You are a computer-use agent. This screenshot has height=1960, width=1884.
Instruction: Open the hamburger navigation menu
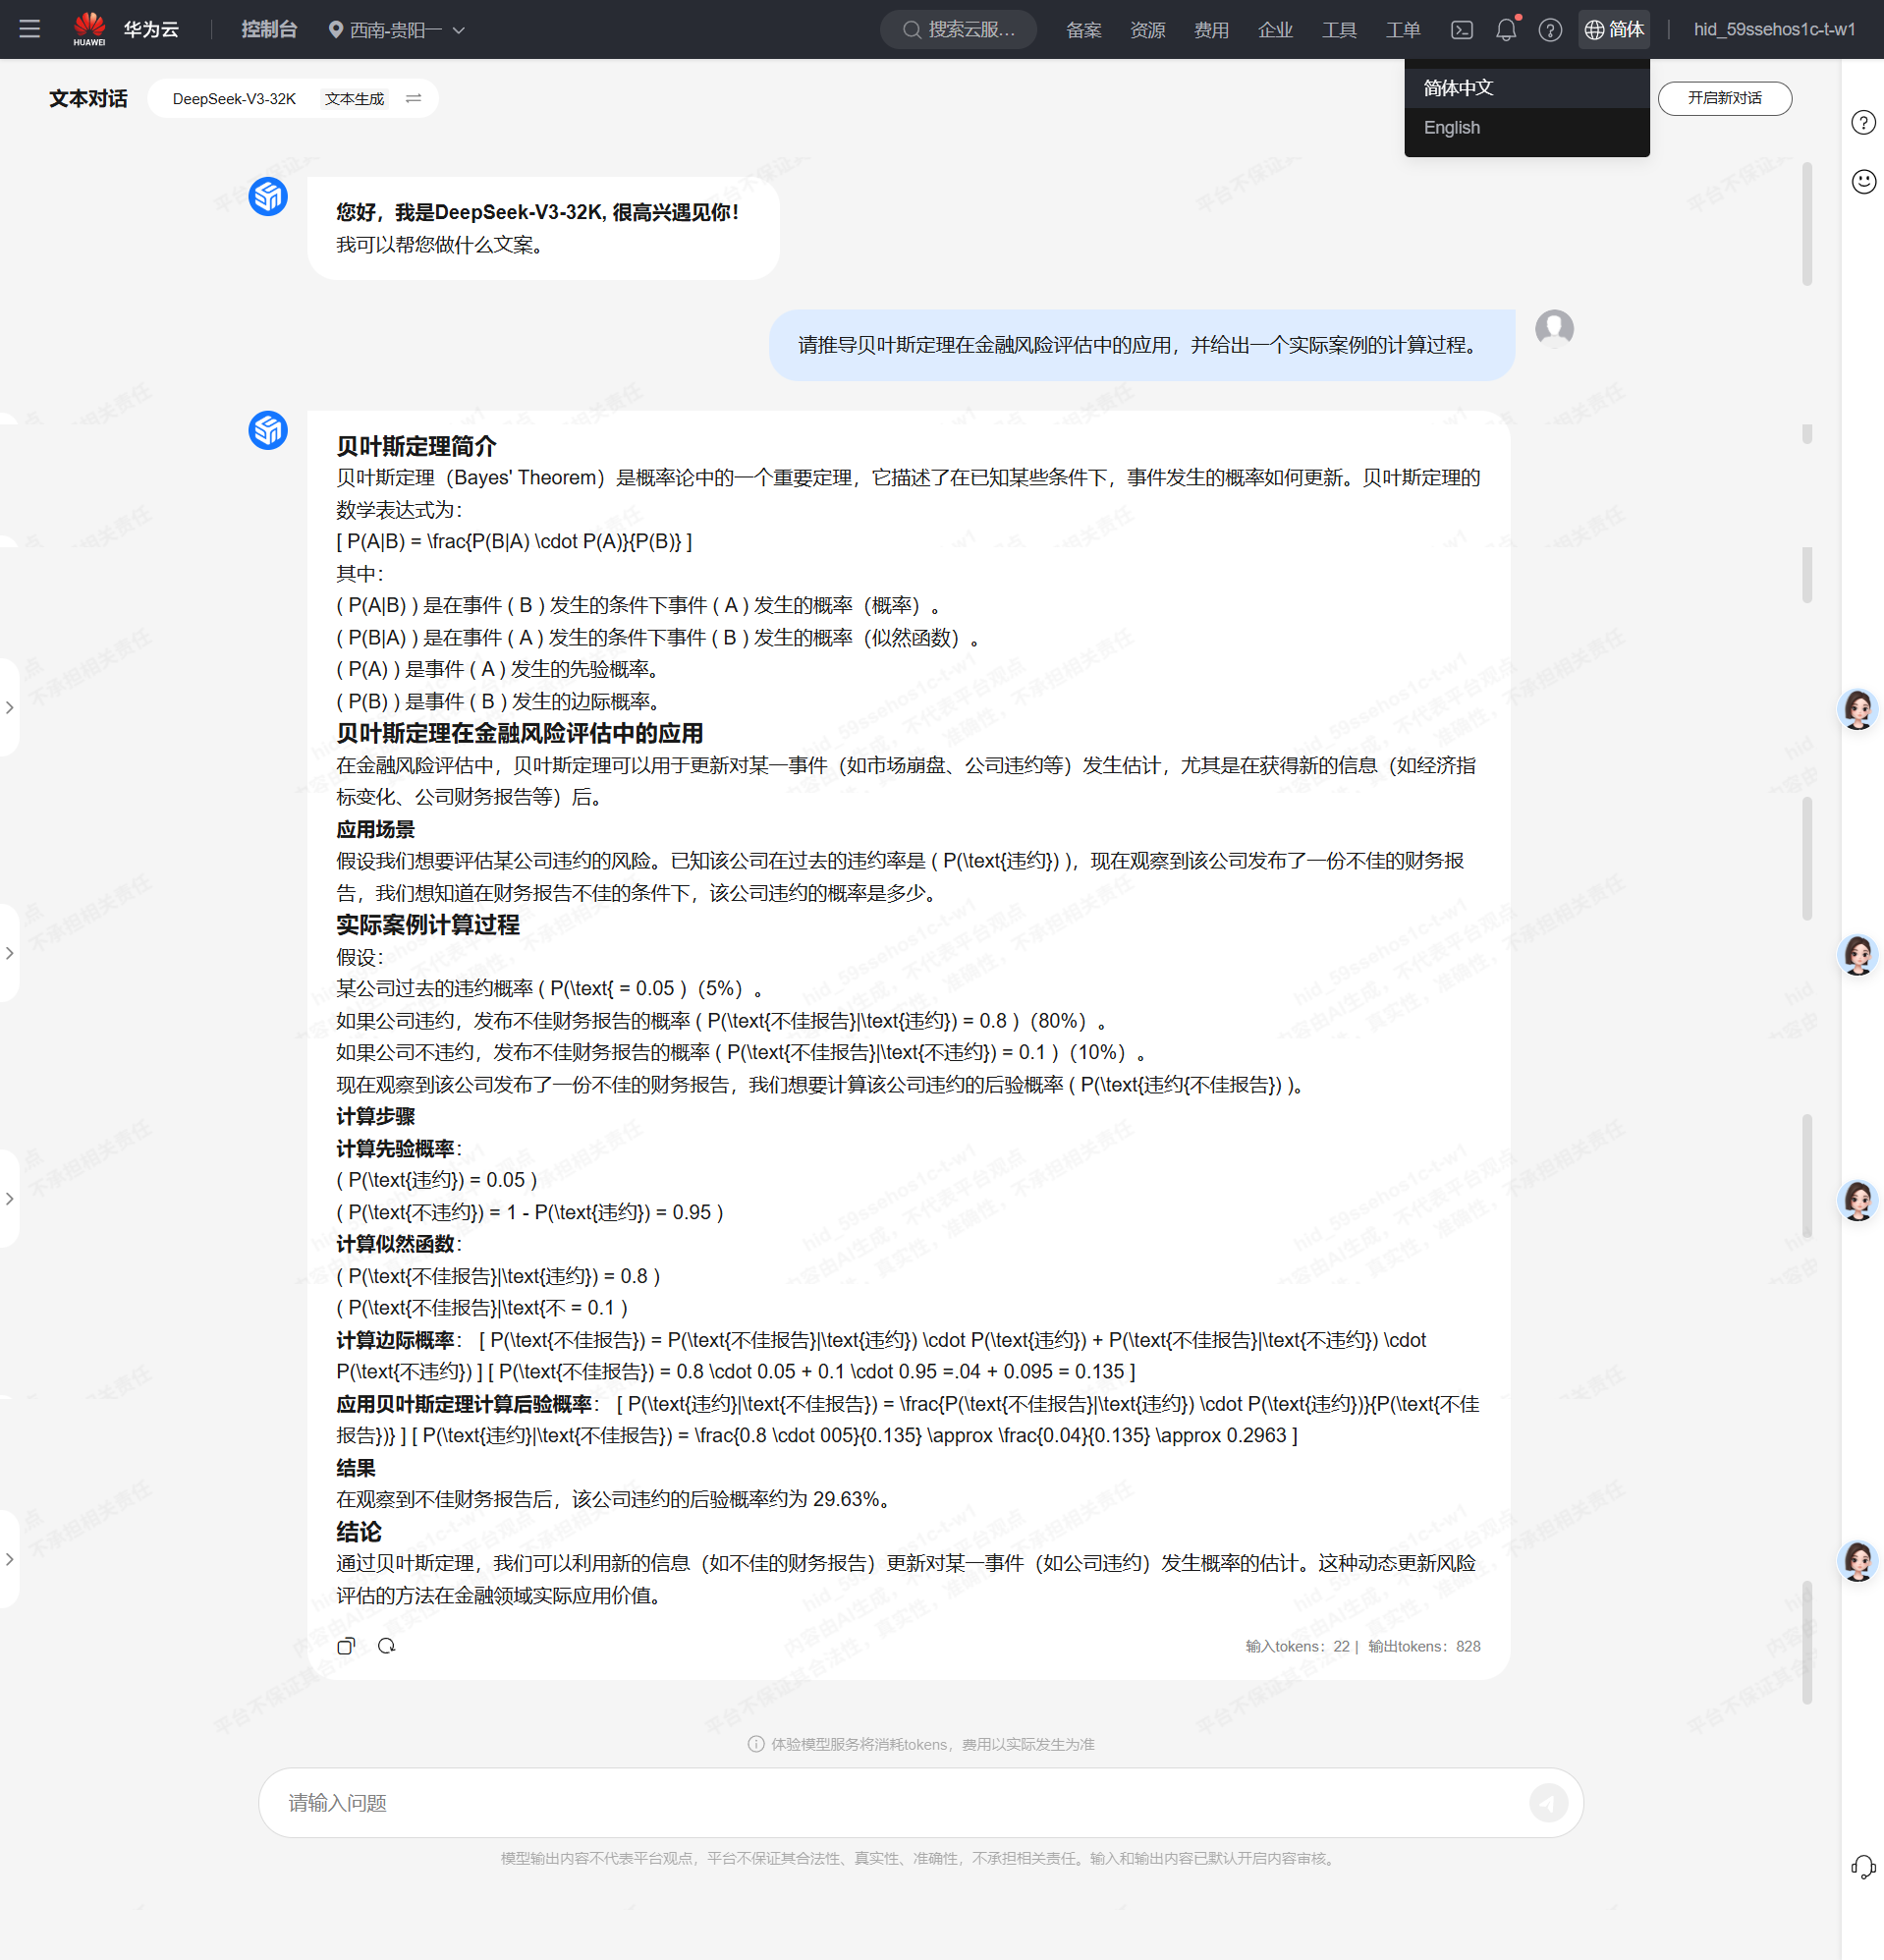(x=30, y=29)
